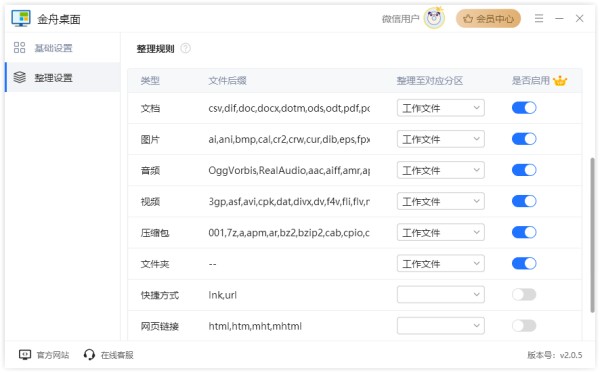The height and width of the screenshot is (373, 600).
Task: Enable the 网页链接 rule toggle
Action: 524,326
